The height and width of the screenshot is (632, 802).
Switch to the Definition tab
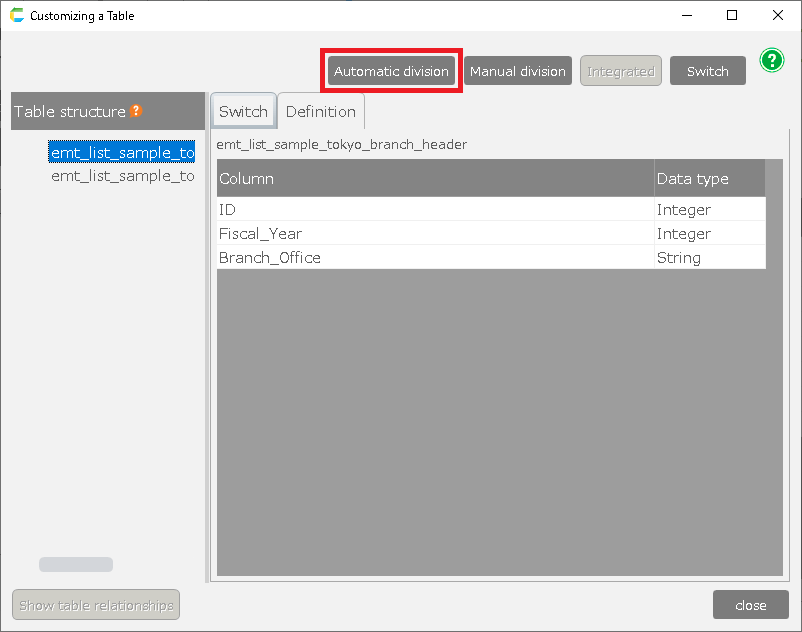tap(320, 111)
